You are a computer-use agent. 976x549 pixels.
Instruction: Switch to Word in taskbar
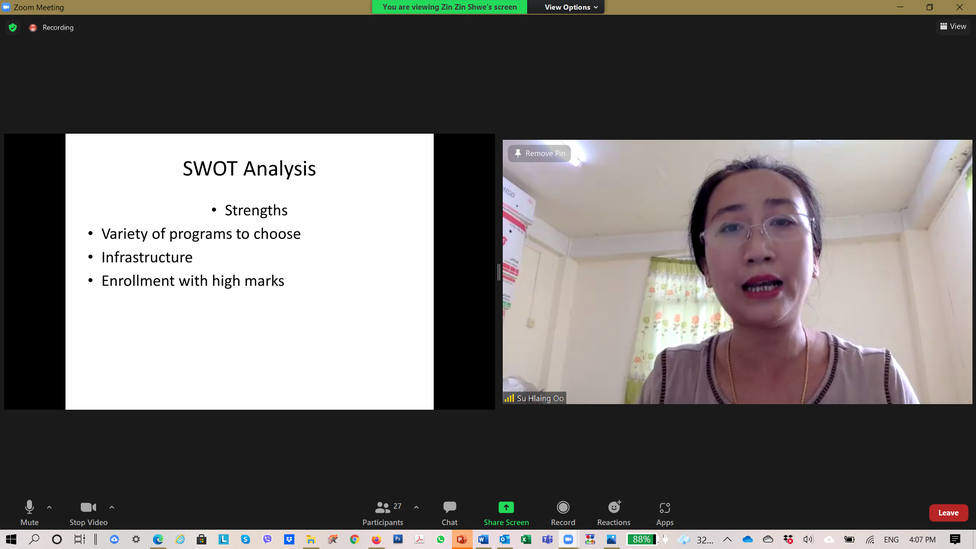pos(483,540)
